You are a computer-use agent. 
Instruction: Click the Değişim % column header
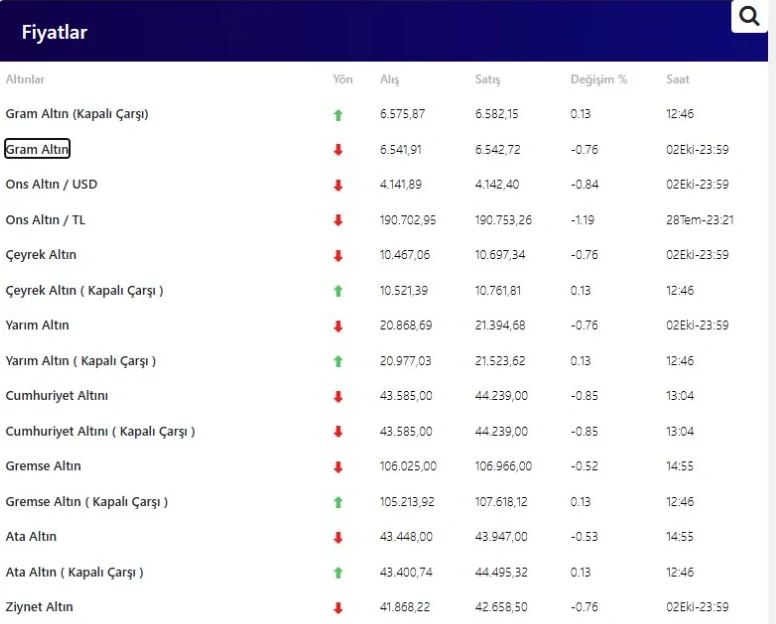pos(598,80)
